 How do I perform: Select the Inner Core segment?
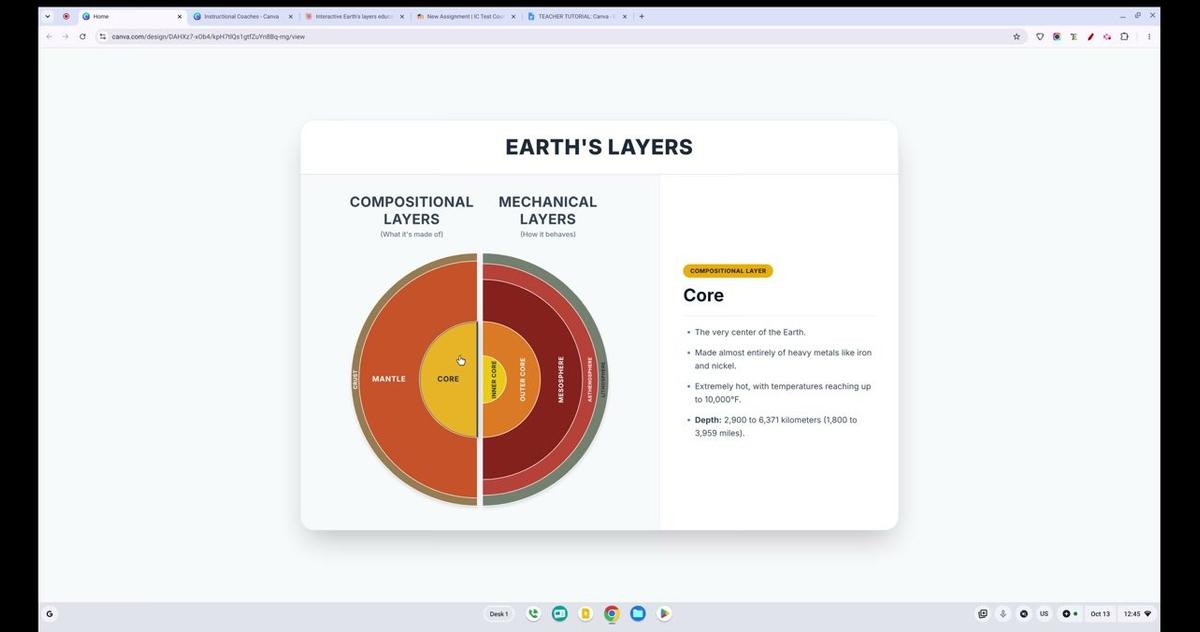point(494,380)
